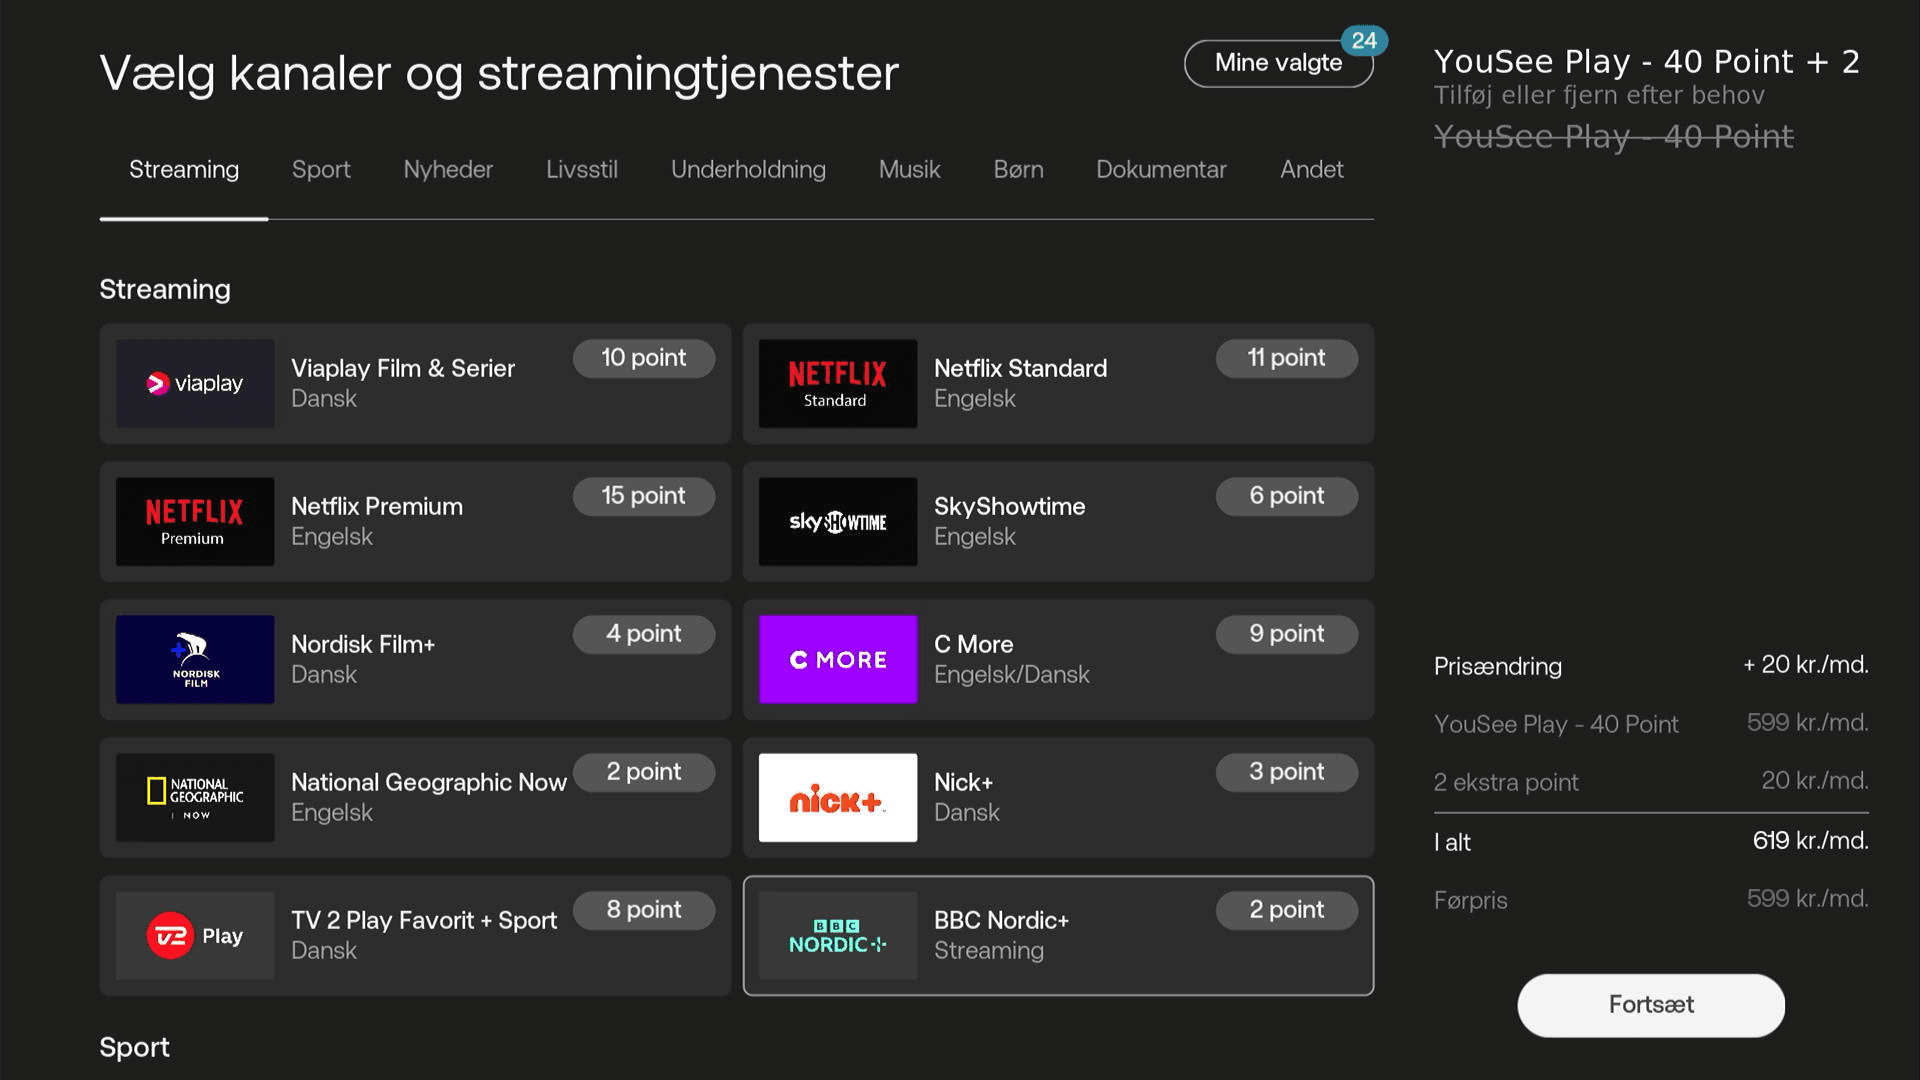
Task: Open the Andet tab
Action: [x=1312, y=170]
